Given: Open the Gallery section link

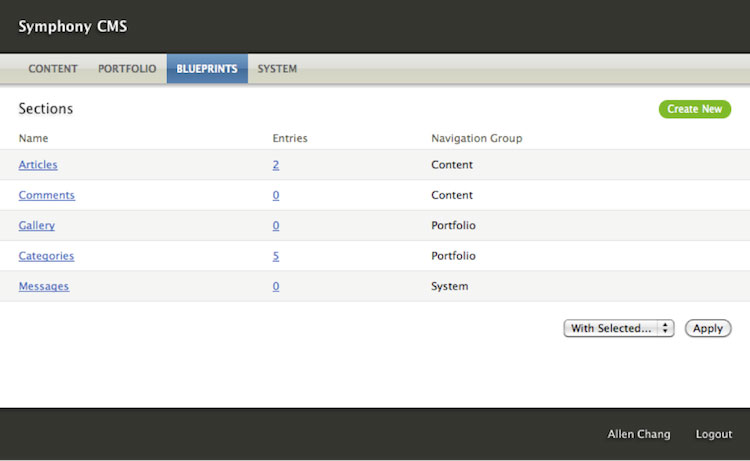Looking at the screenshot, I should coord(37,226).
